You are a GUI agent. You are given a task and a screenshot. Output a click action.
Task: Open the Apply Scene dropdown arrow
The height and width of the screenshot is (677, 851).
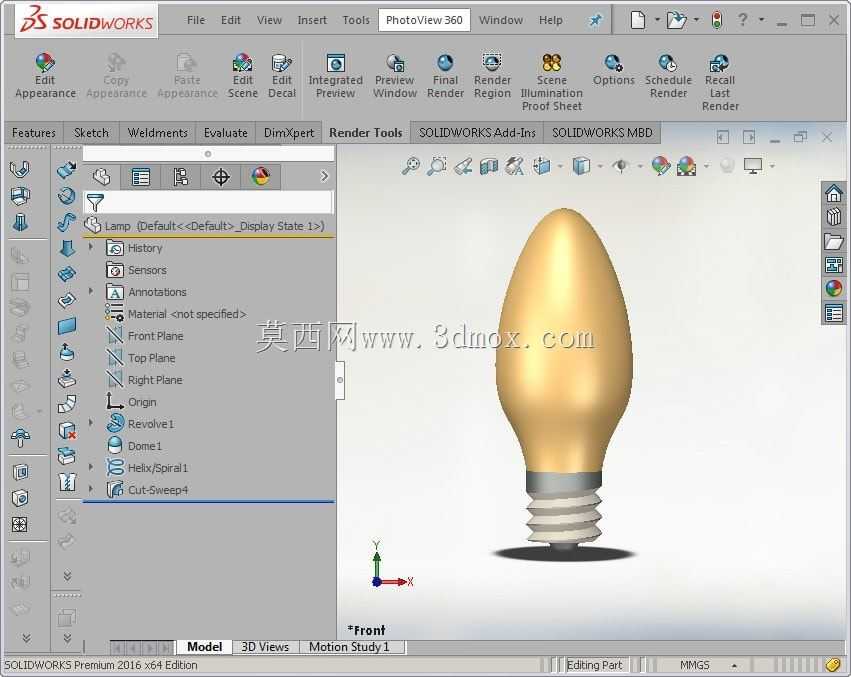pyautogui.click(x=706, y=166)
